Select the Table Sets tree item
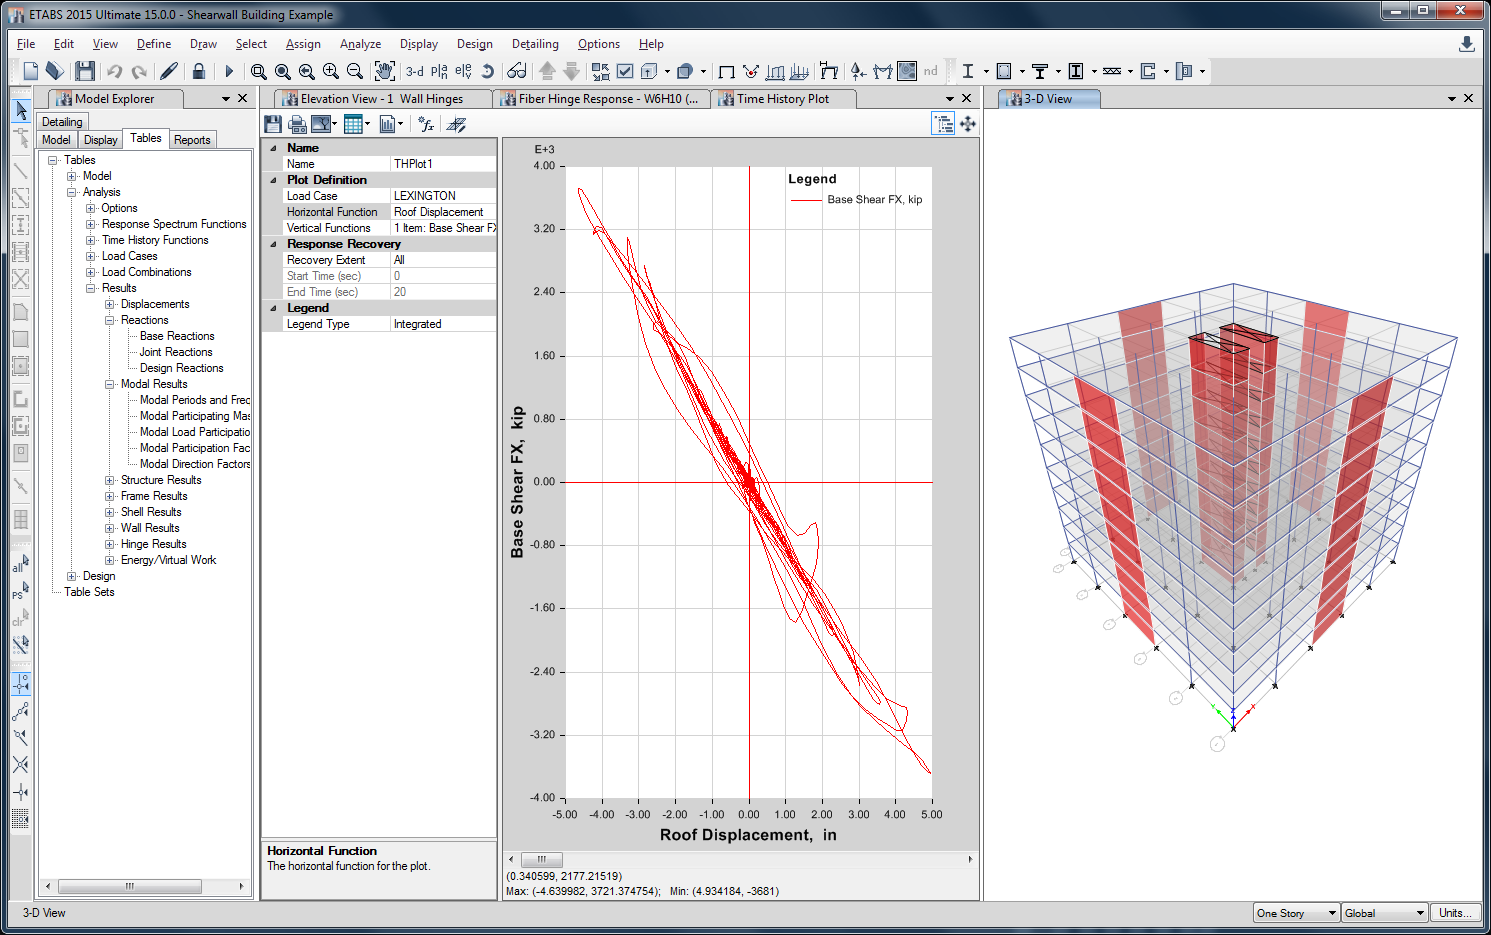This screenshot has height=935, width=1491. (x=89, y=592)
